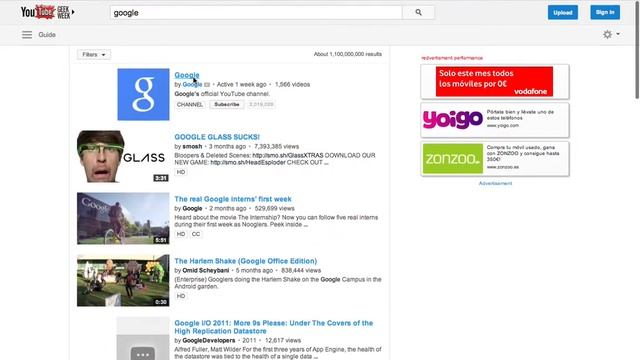Click the by Google author link under channel
This screenshot has width=640, height=360.
pos(192,84)
